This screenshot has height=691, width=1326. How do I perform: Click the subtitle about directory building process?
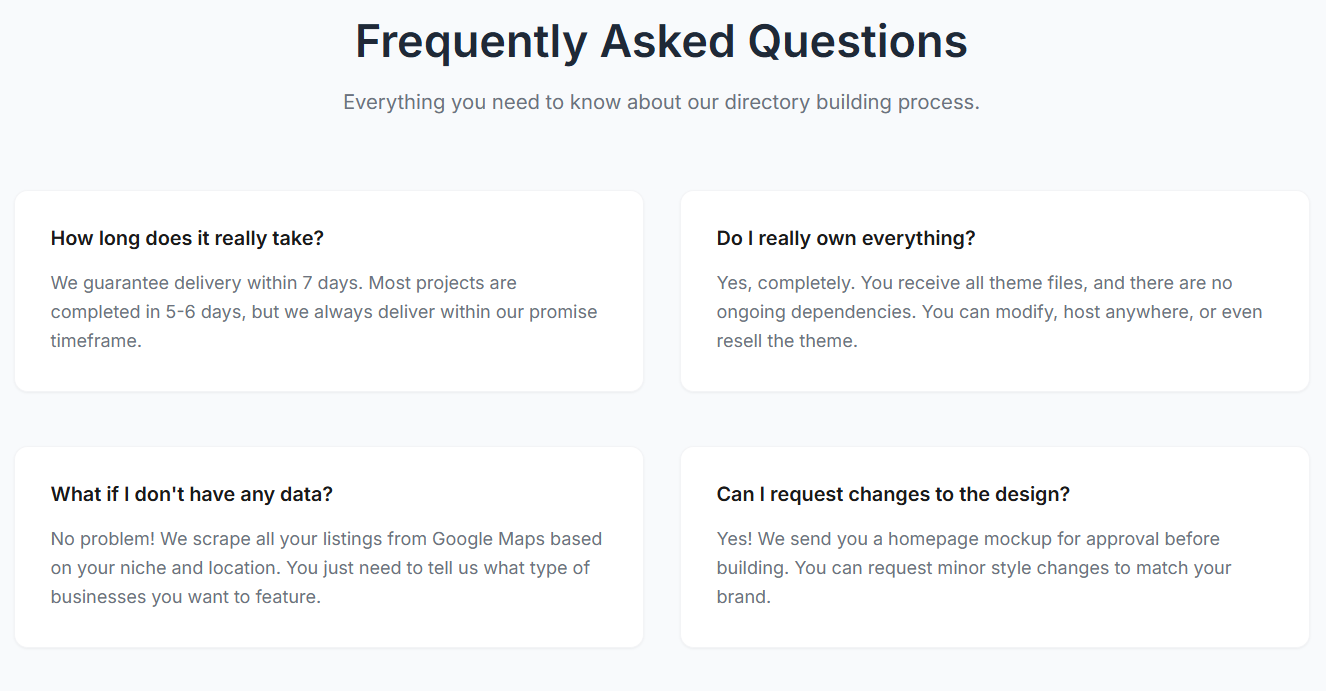[x=661, y=102]
